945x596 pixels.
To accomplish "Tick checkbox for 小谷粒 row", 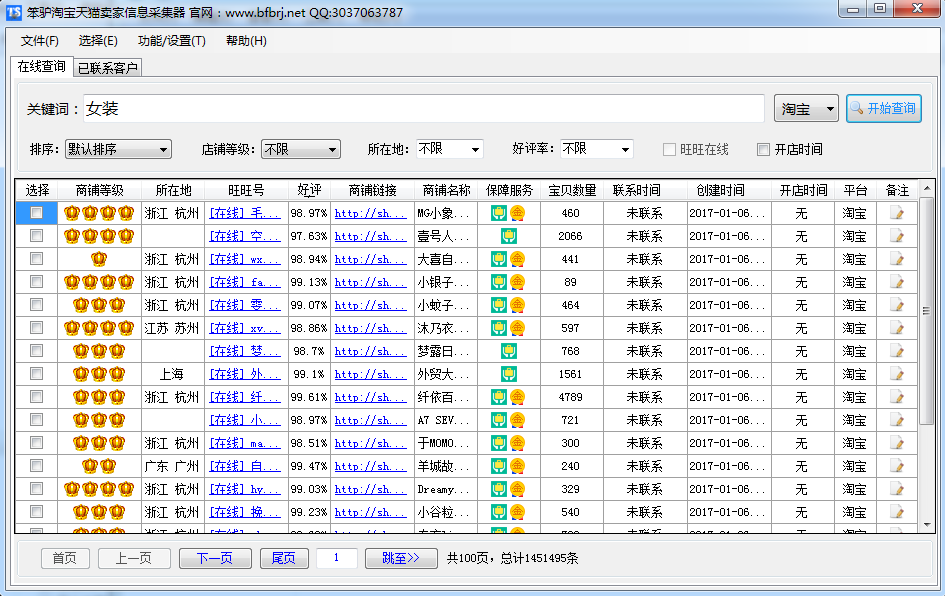I will pyautogui.click(x=36, y=512).
